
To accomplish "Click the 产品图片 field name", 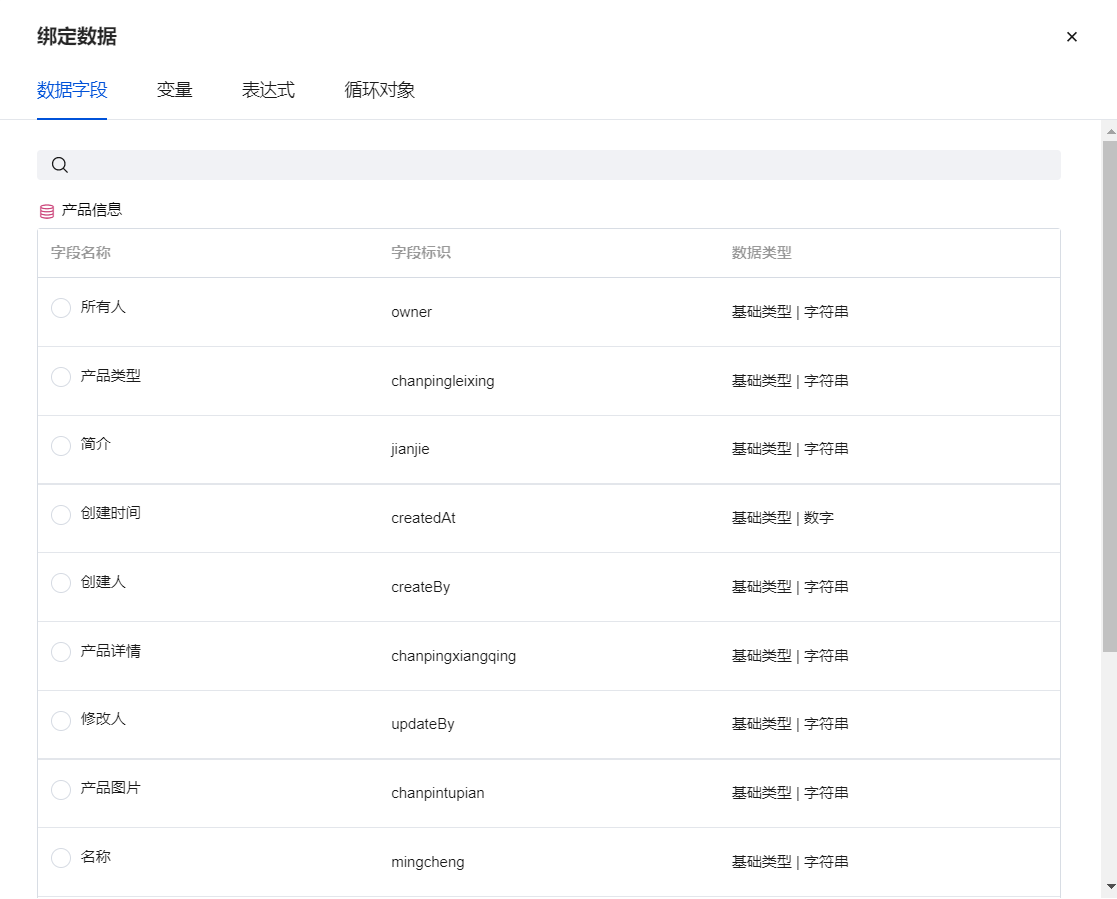I will (x=110, y=787).
